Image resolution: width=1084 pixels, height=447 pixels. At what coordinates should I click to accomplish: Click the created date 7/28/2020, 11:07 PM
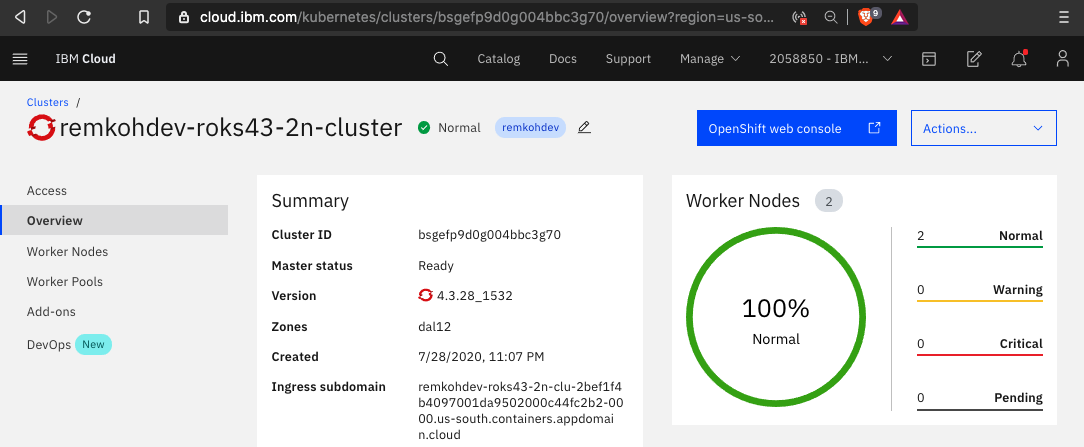coord(481,356)
